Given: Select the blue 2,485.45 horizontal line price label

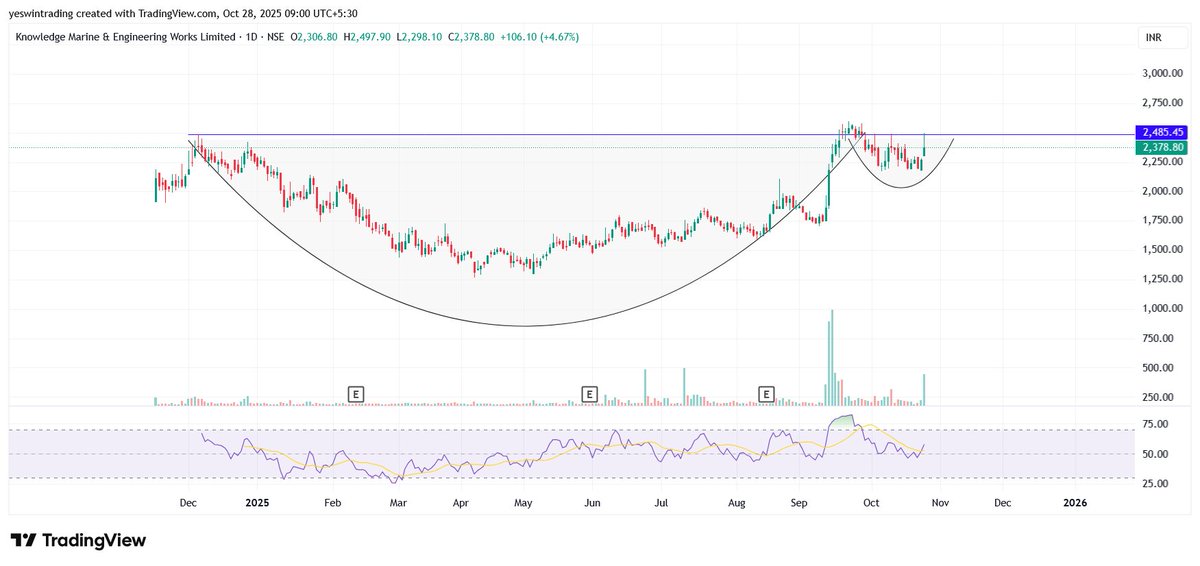Looking at the screenshot, I should (x=1161, y=132).
